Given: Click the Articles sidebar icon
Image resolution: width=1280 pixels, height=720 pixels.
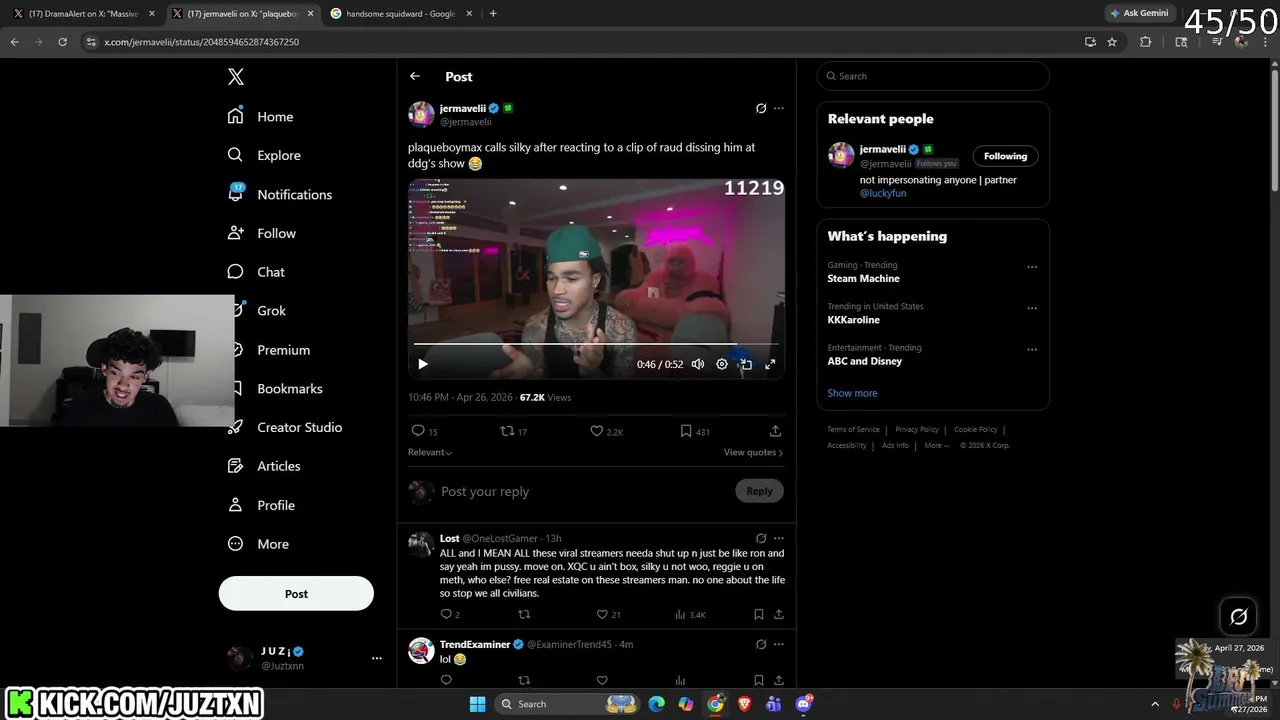Looking at the screenshot, I should click(236, 466).
